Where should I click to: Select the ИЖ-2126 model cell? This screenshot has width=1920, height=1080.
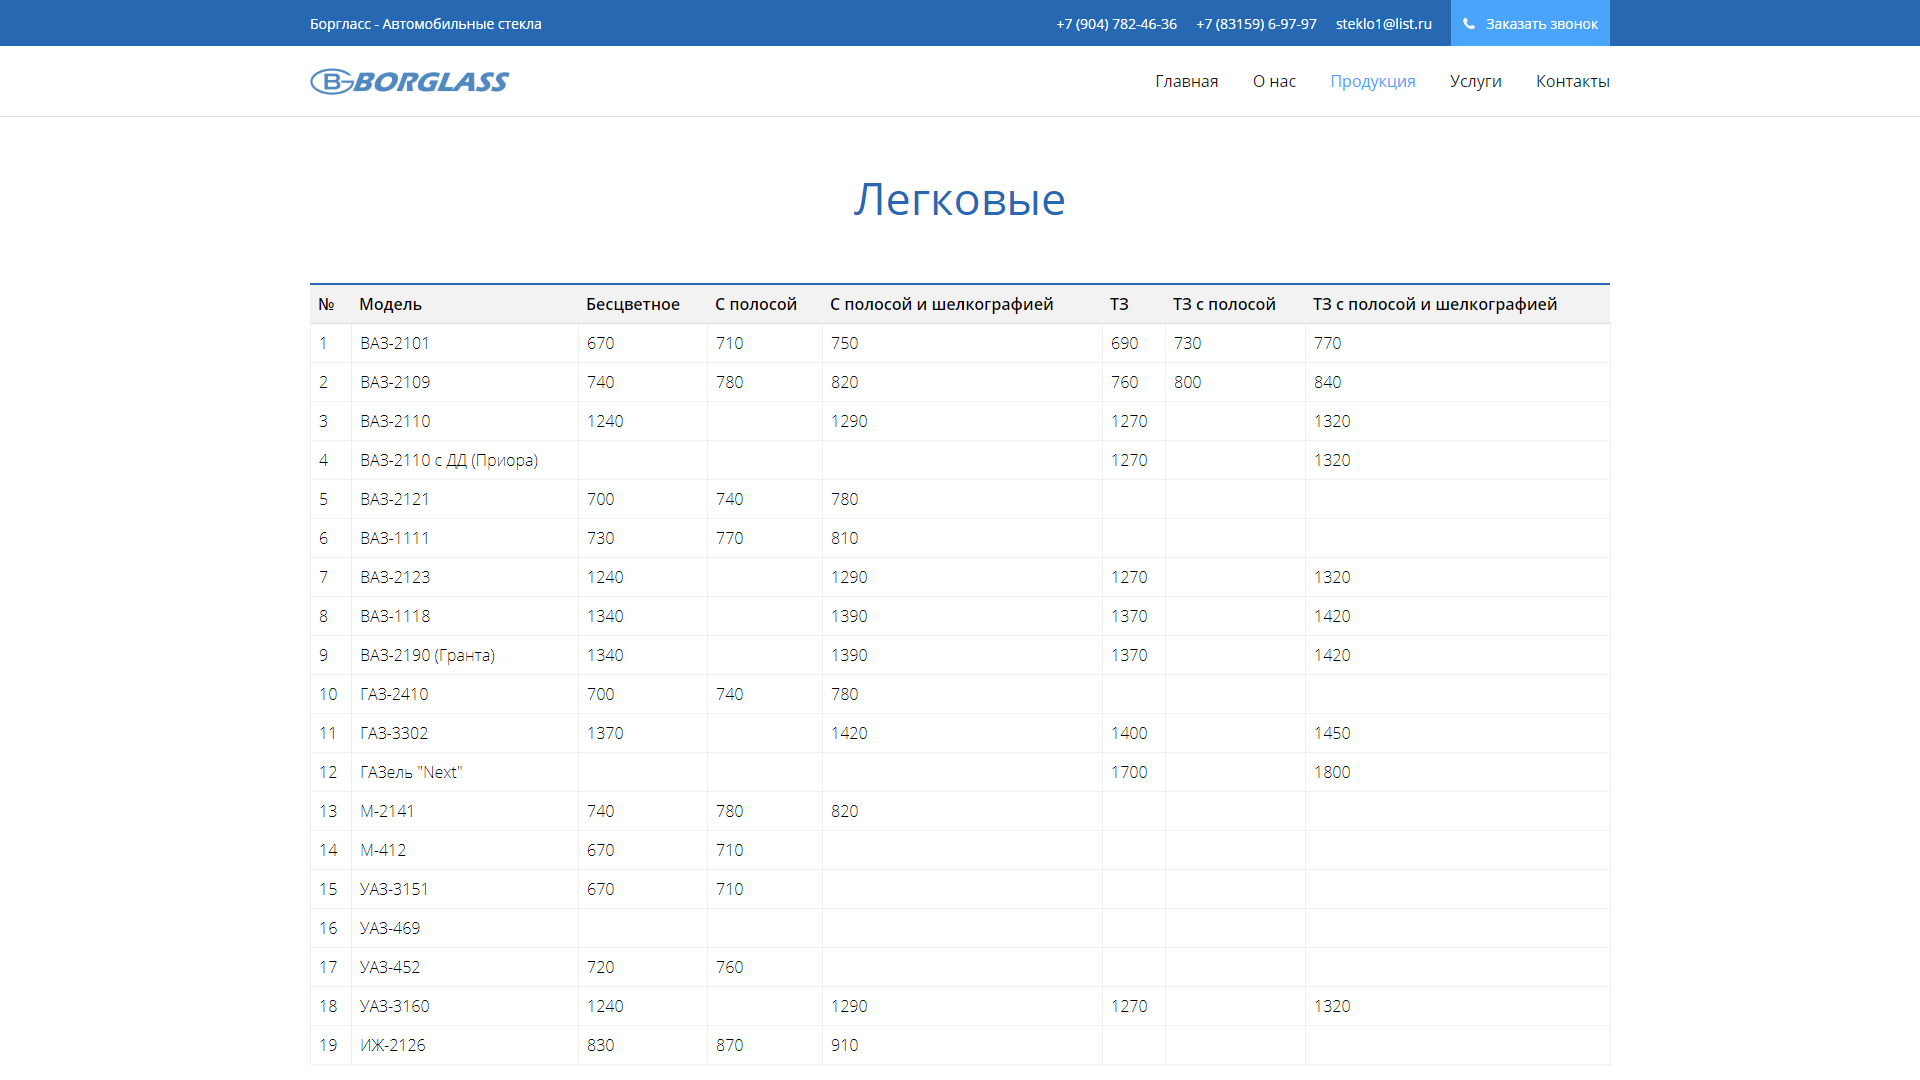click(465, 1045)
